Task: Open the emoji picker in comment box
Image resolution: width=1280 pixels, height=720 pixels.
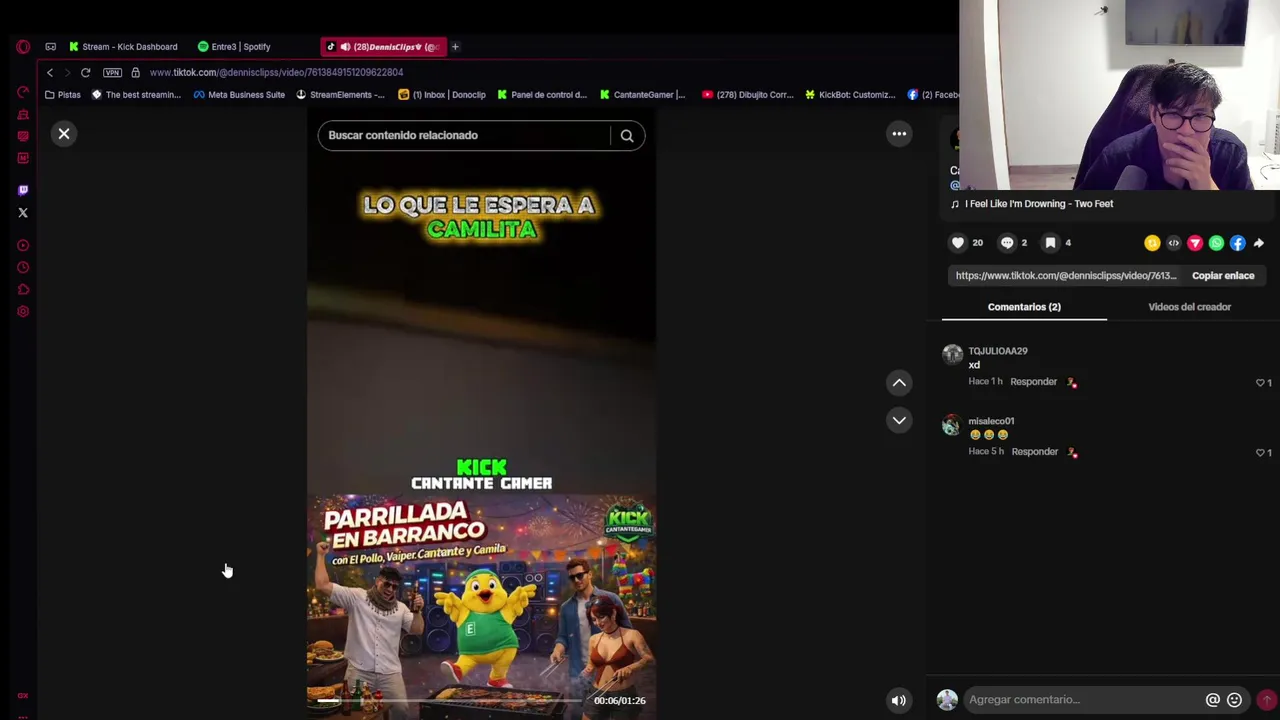Action: click(1234, 700)
